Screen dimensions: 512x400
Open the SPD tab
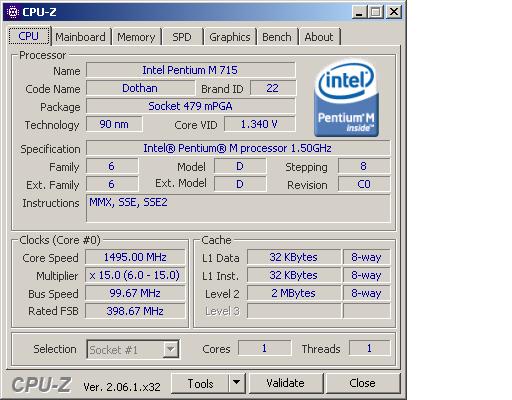tap(182, 37)
